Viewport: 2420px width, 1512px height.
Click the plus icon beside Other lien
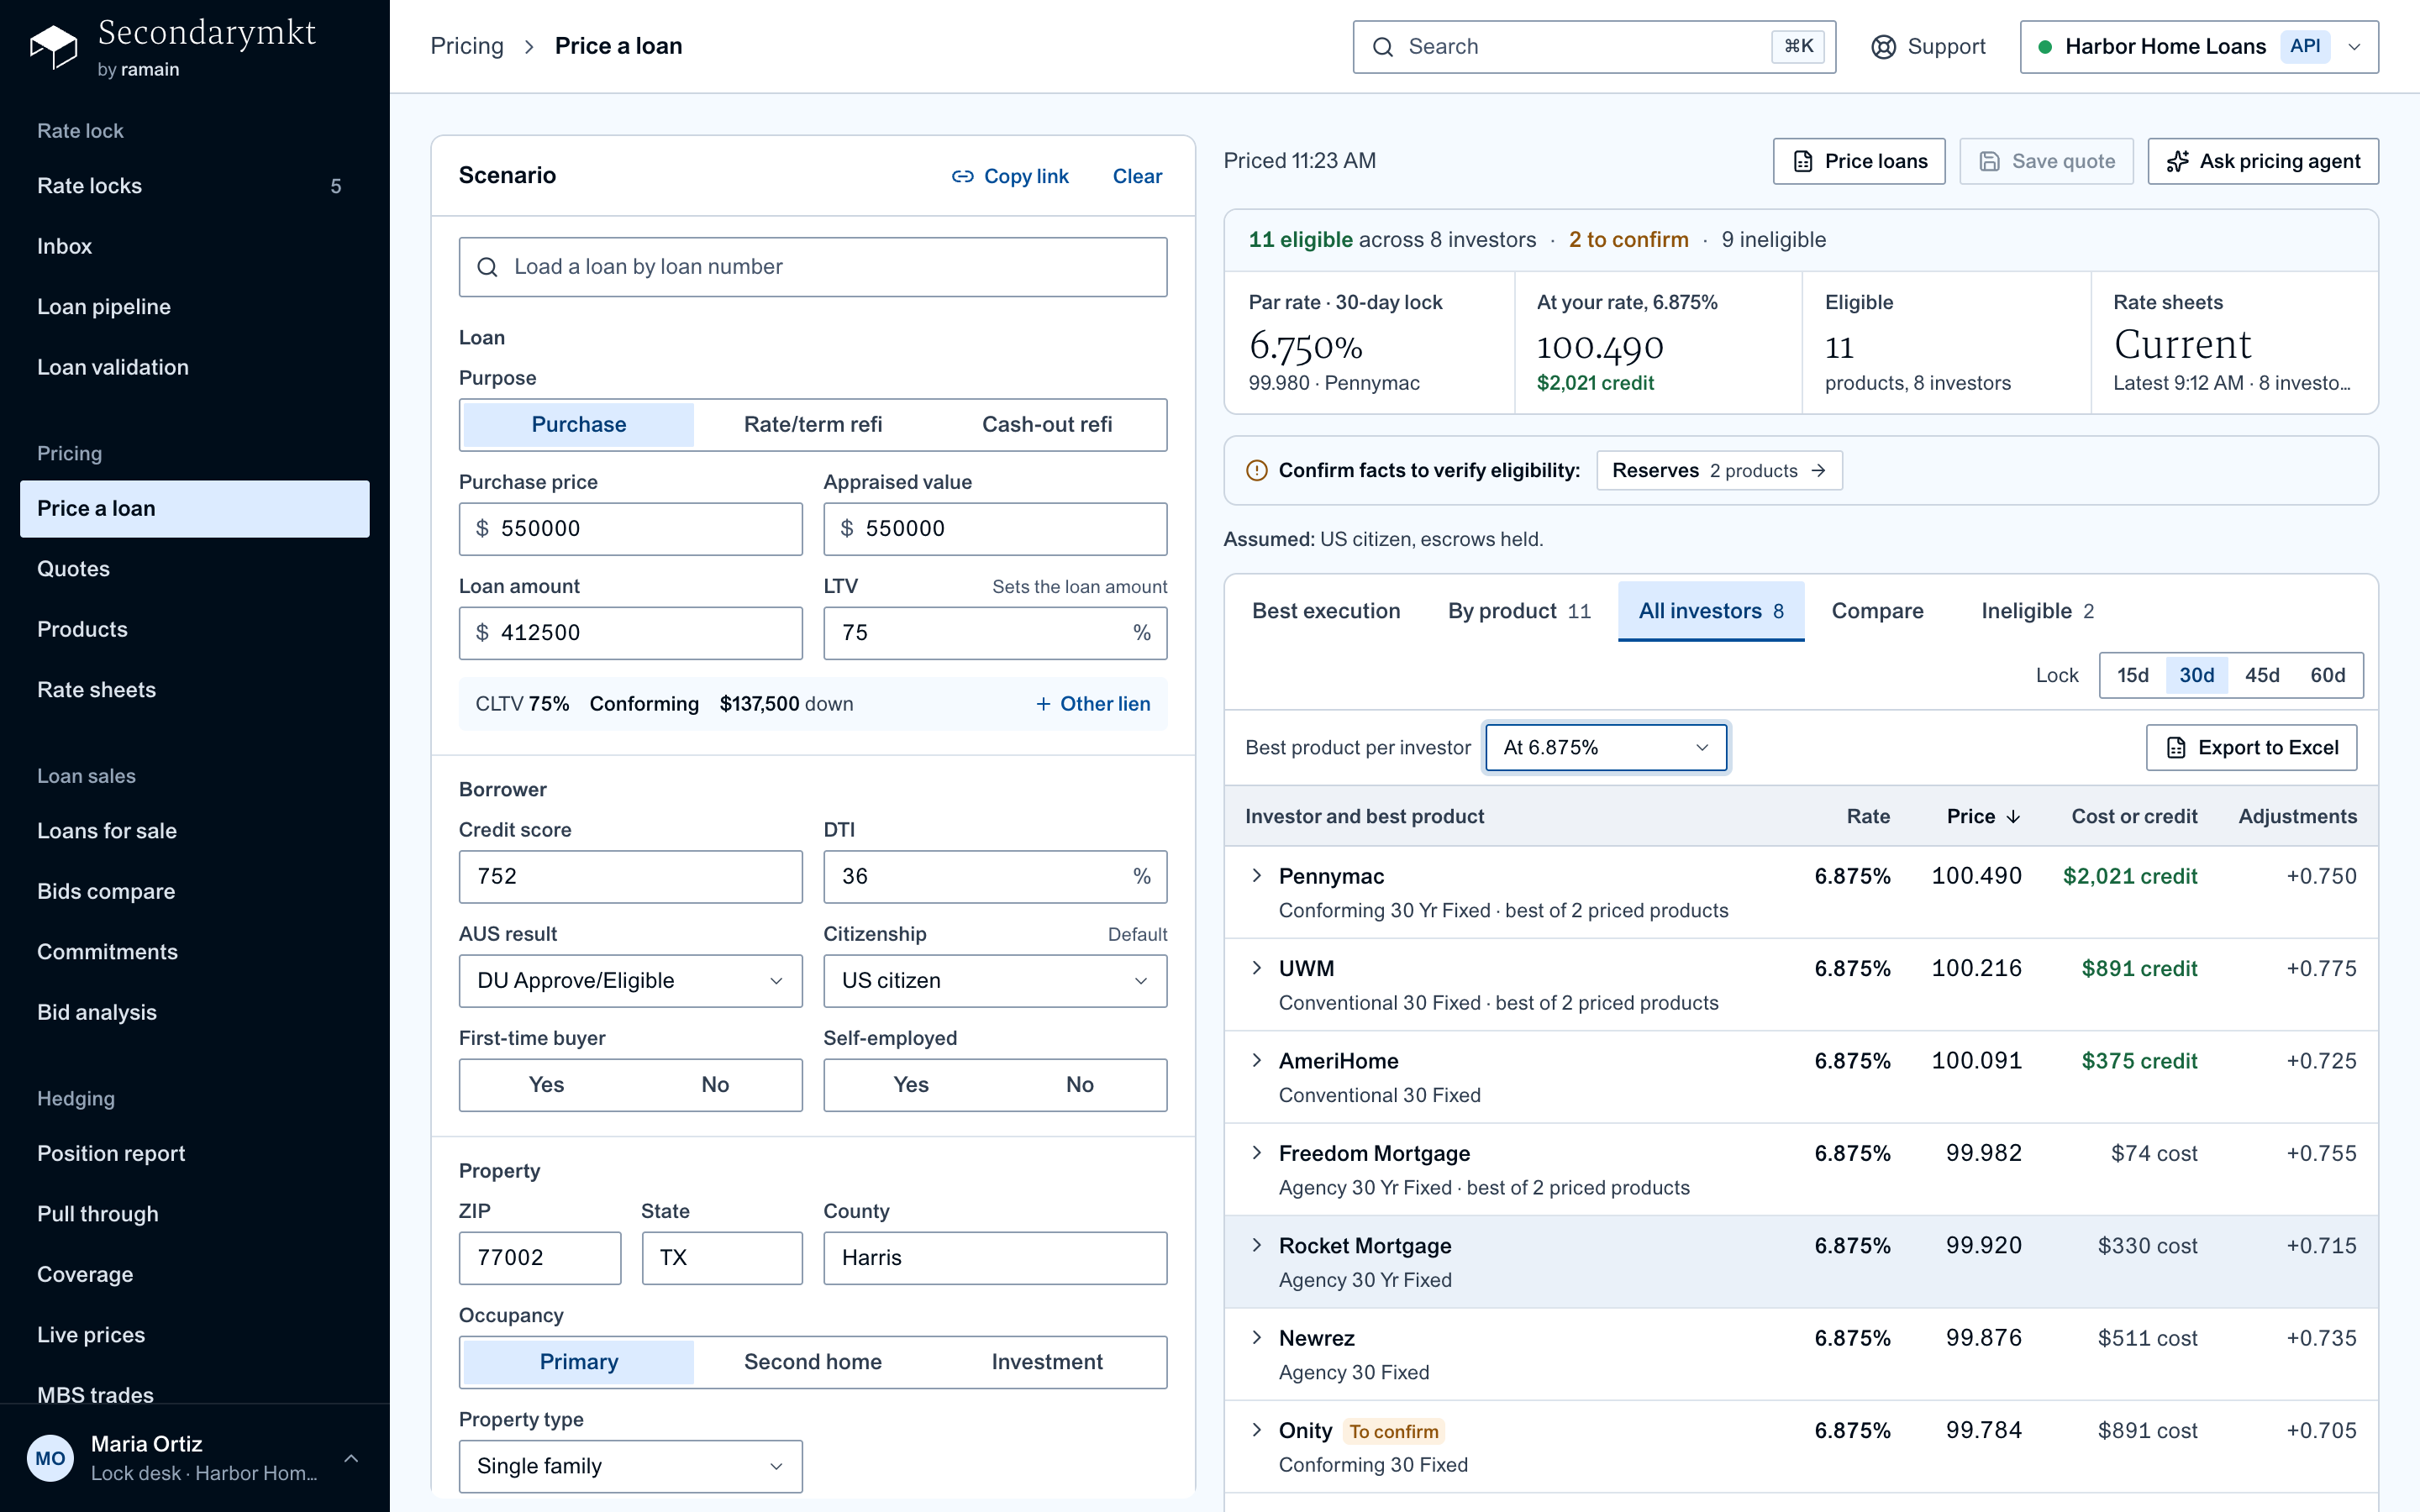pyautogui.click(x=1043, y=704)
